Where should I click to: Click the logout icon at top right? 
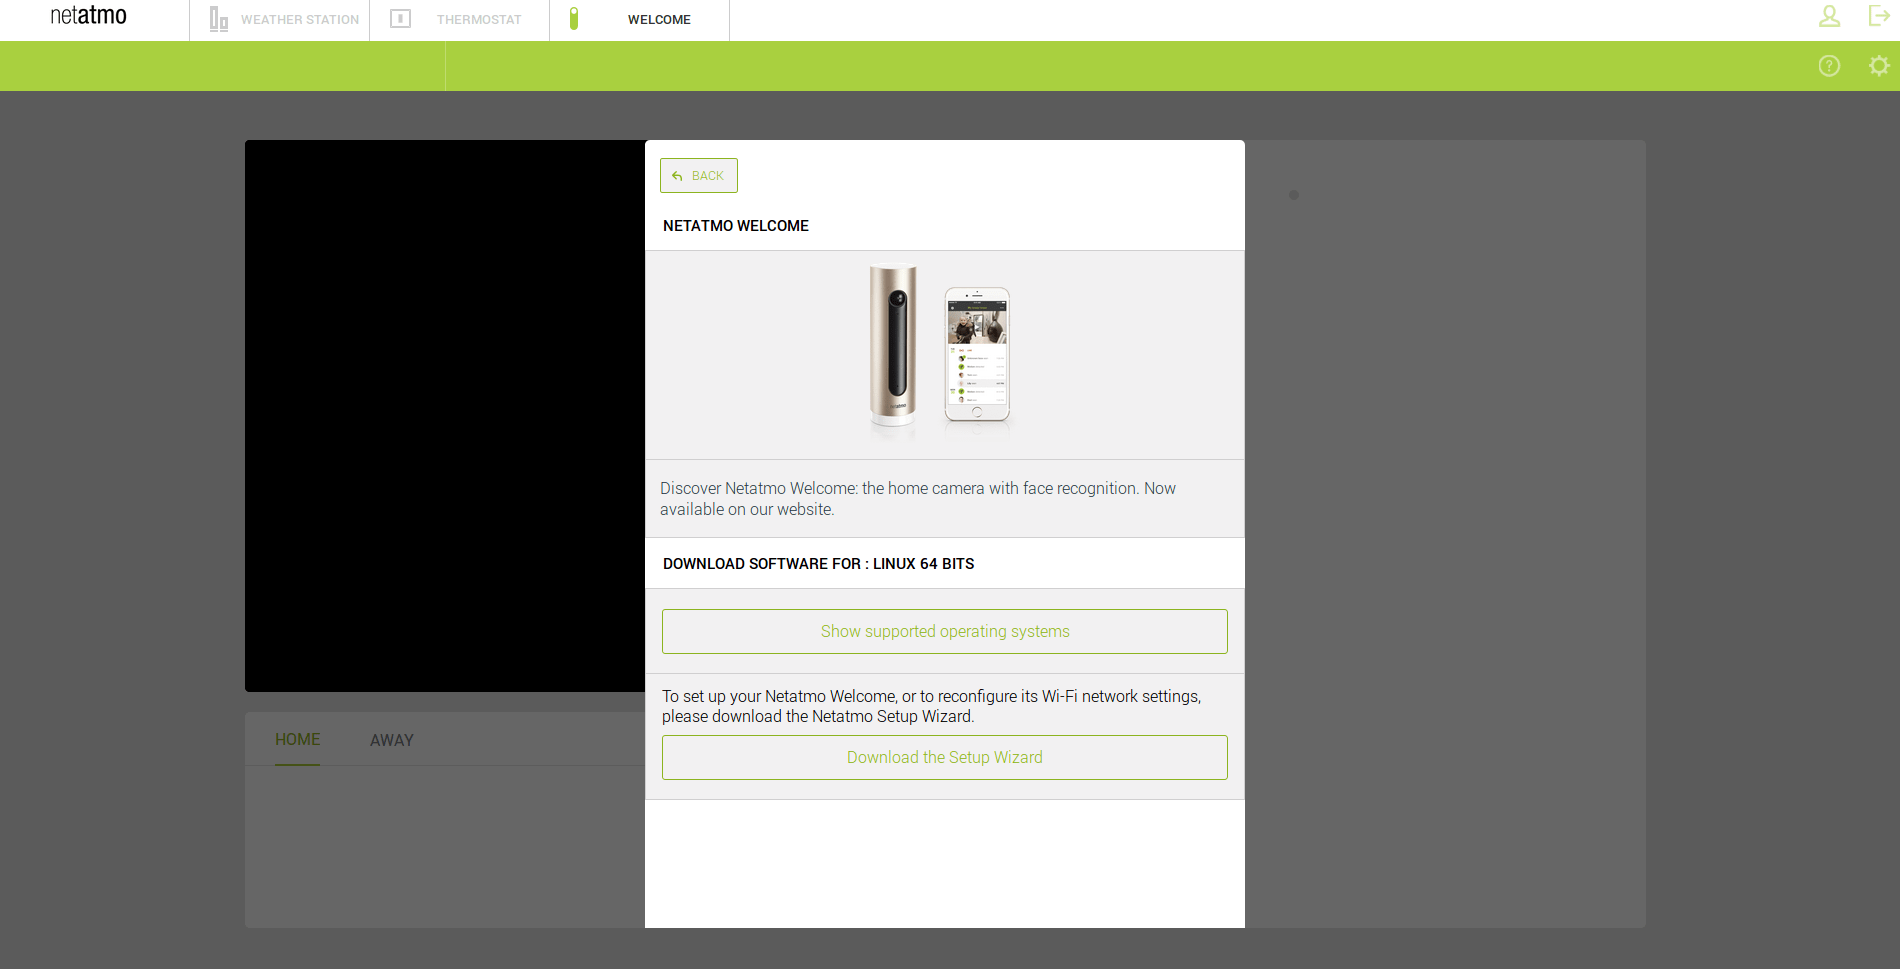coord(1877,17)
